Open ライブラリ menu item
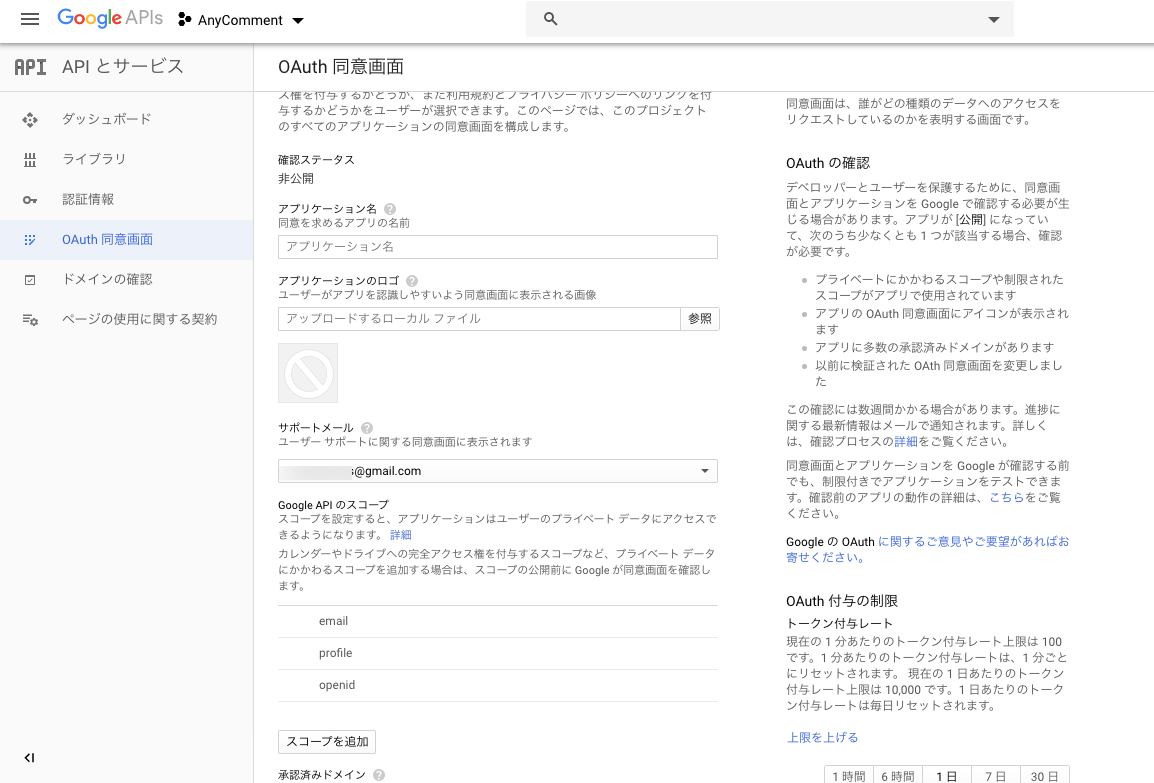The height and width of the screenshot is (783, 1154). point(94,159)
